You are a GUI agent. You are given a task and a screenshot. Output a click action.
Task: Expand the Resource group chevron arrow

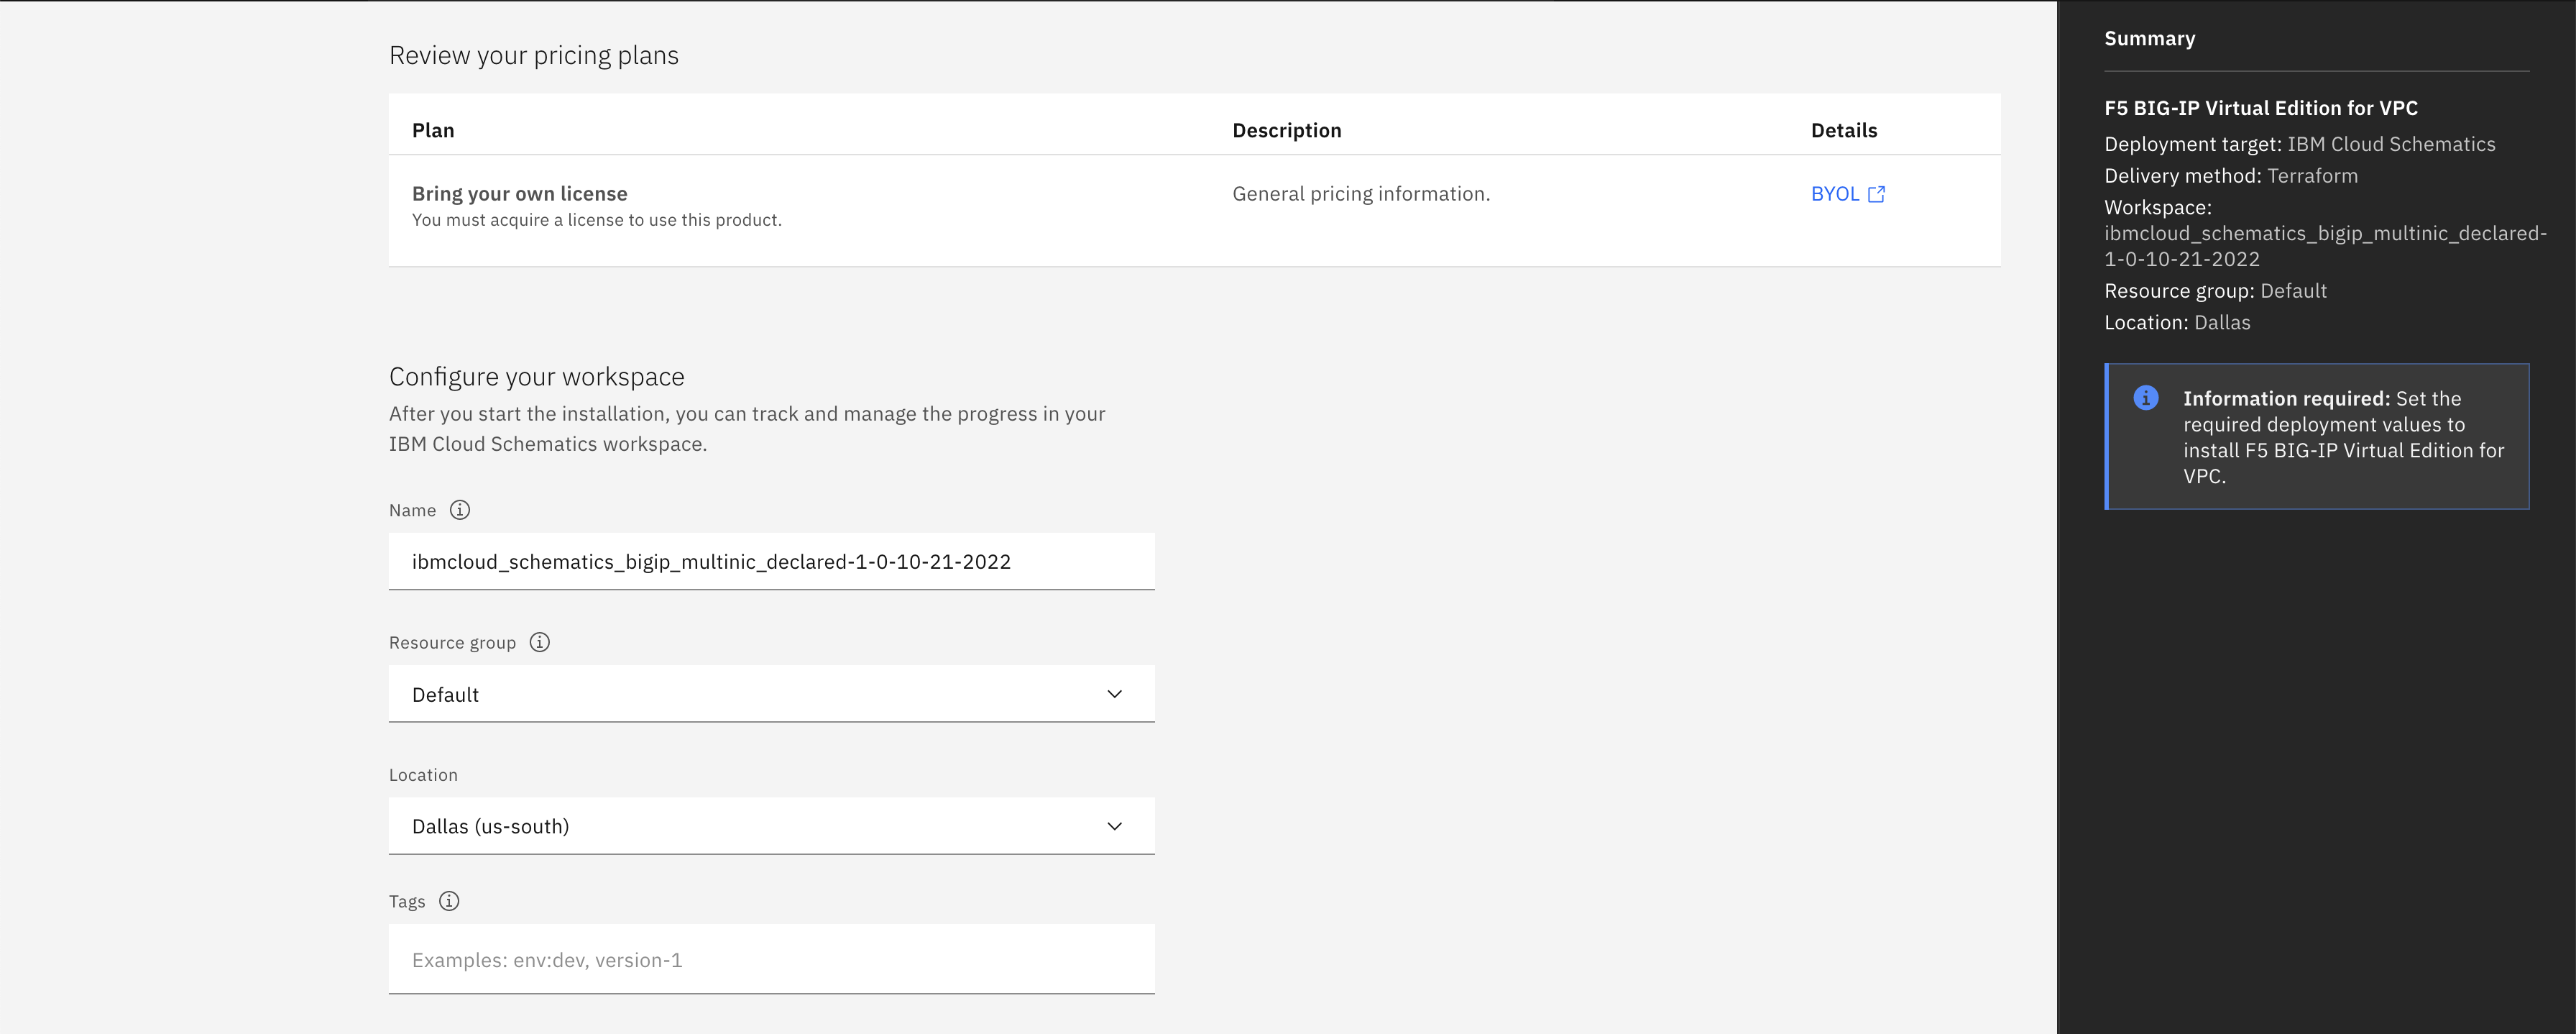pos(1114,694)
